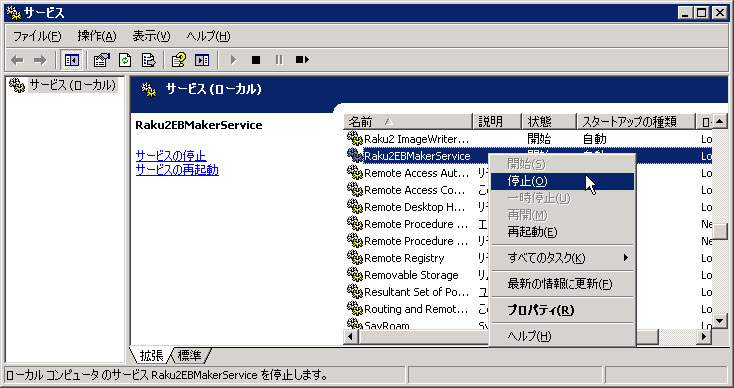Click the vertical scrollbar up arrow
Image resolution: width=734 pixels, height=388 pixels.
pos(720,122)
